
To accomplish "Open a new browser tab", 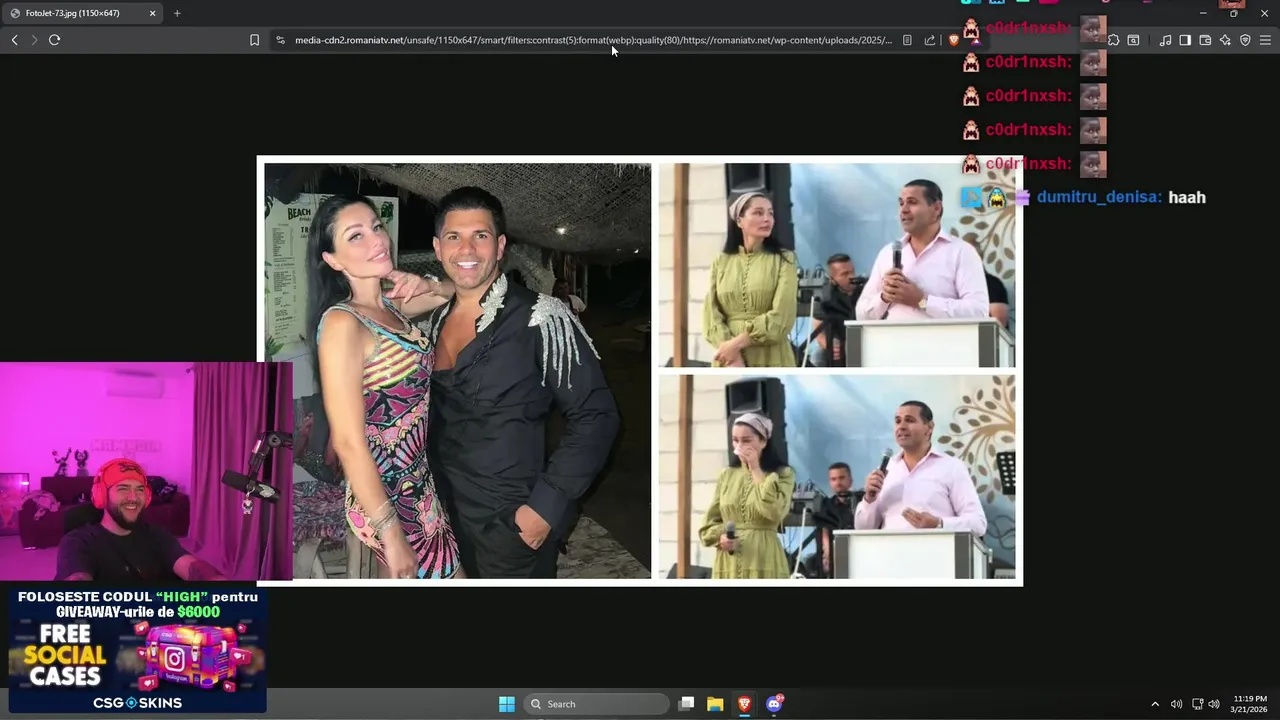I will click(x=177, y=13).
